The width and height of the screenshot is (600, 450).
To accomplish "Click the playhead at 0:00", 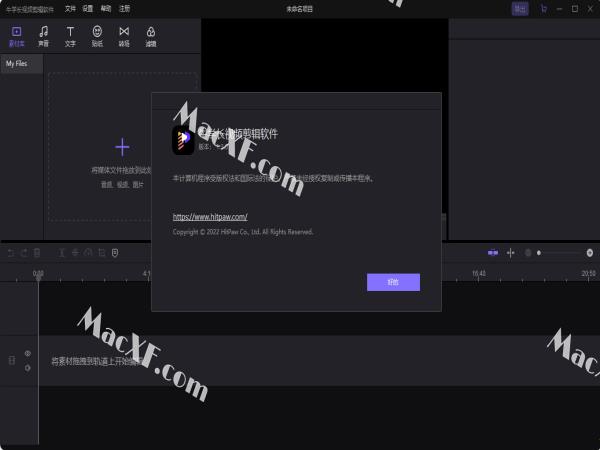I will [38, 278].
